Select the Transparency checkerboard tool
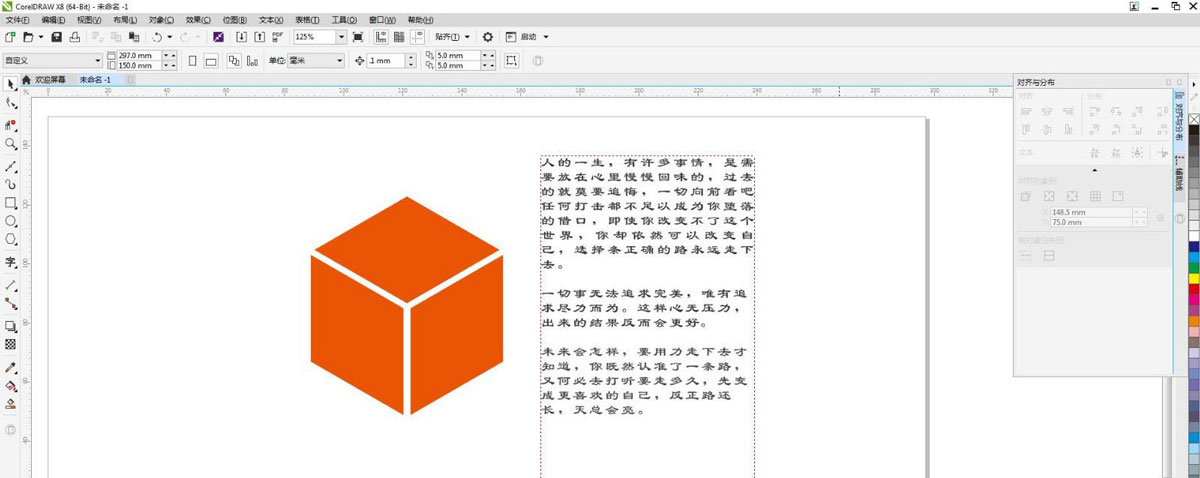Screen dimensions: 1200x478 [x=11, y=344]
